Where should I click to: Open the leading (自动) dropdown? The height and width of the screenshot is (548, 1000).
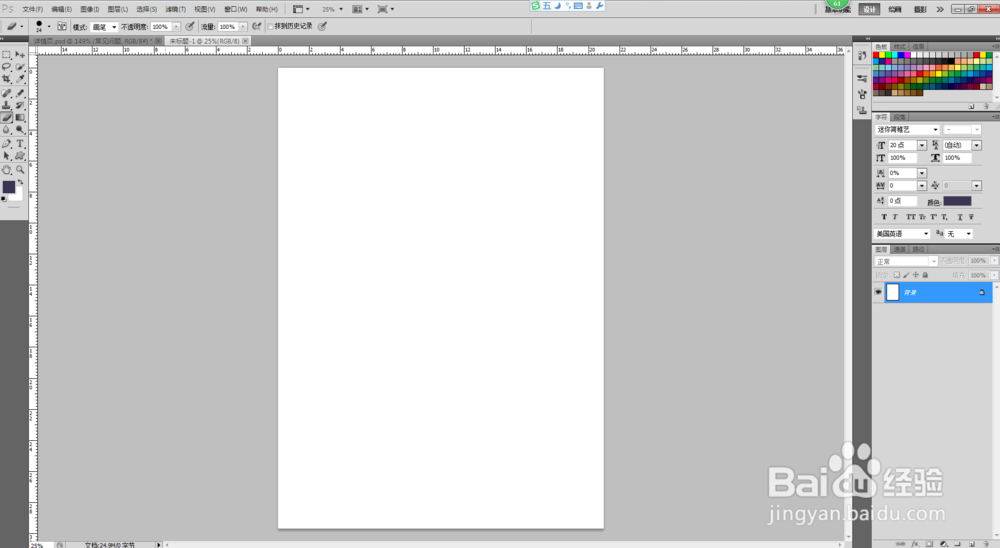click(976, 145)
